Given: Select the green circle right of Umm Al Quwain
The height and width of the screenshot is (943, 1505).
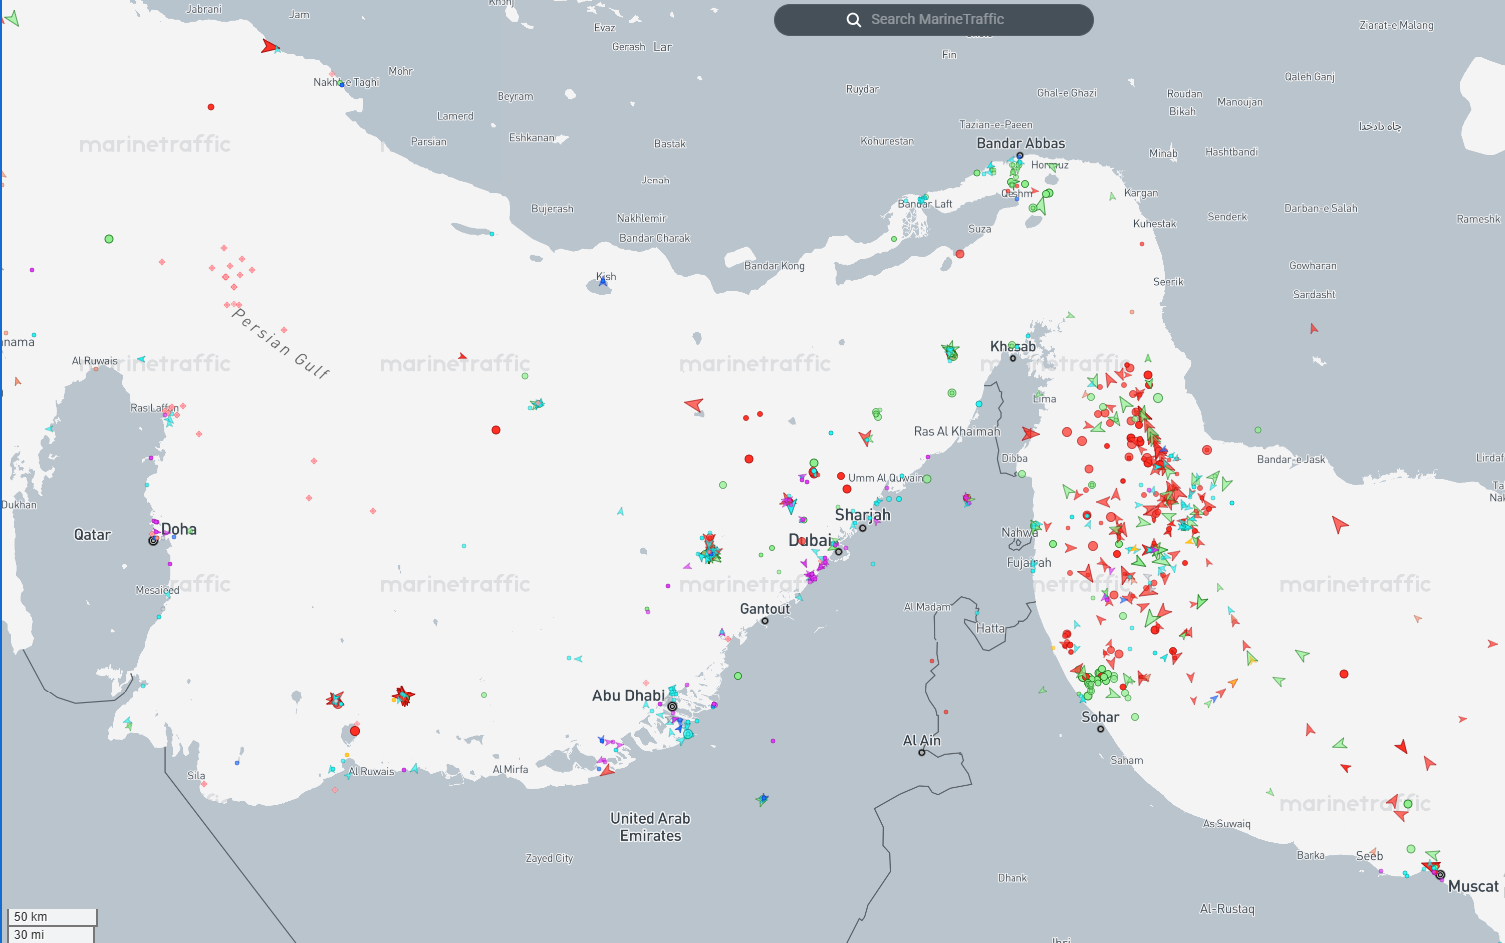Looking at the screenshot, I should [927, 479].
